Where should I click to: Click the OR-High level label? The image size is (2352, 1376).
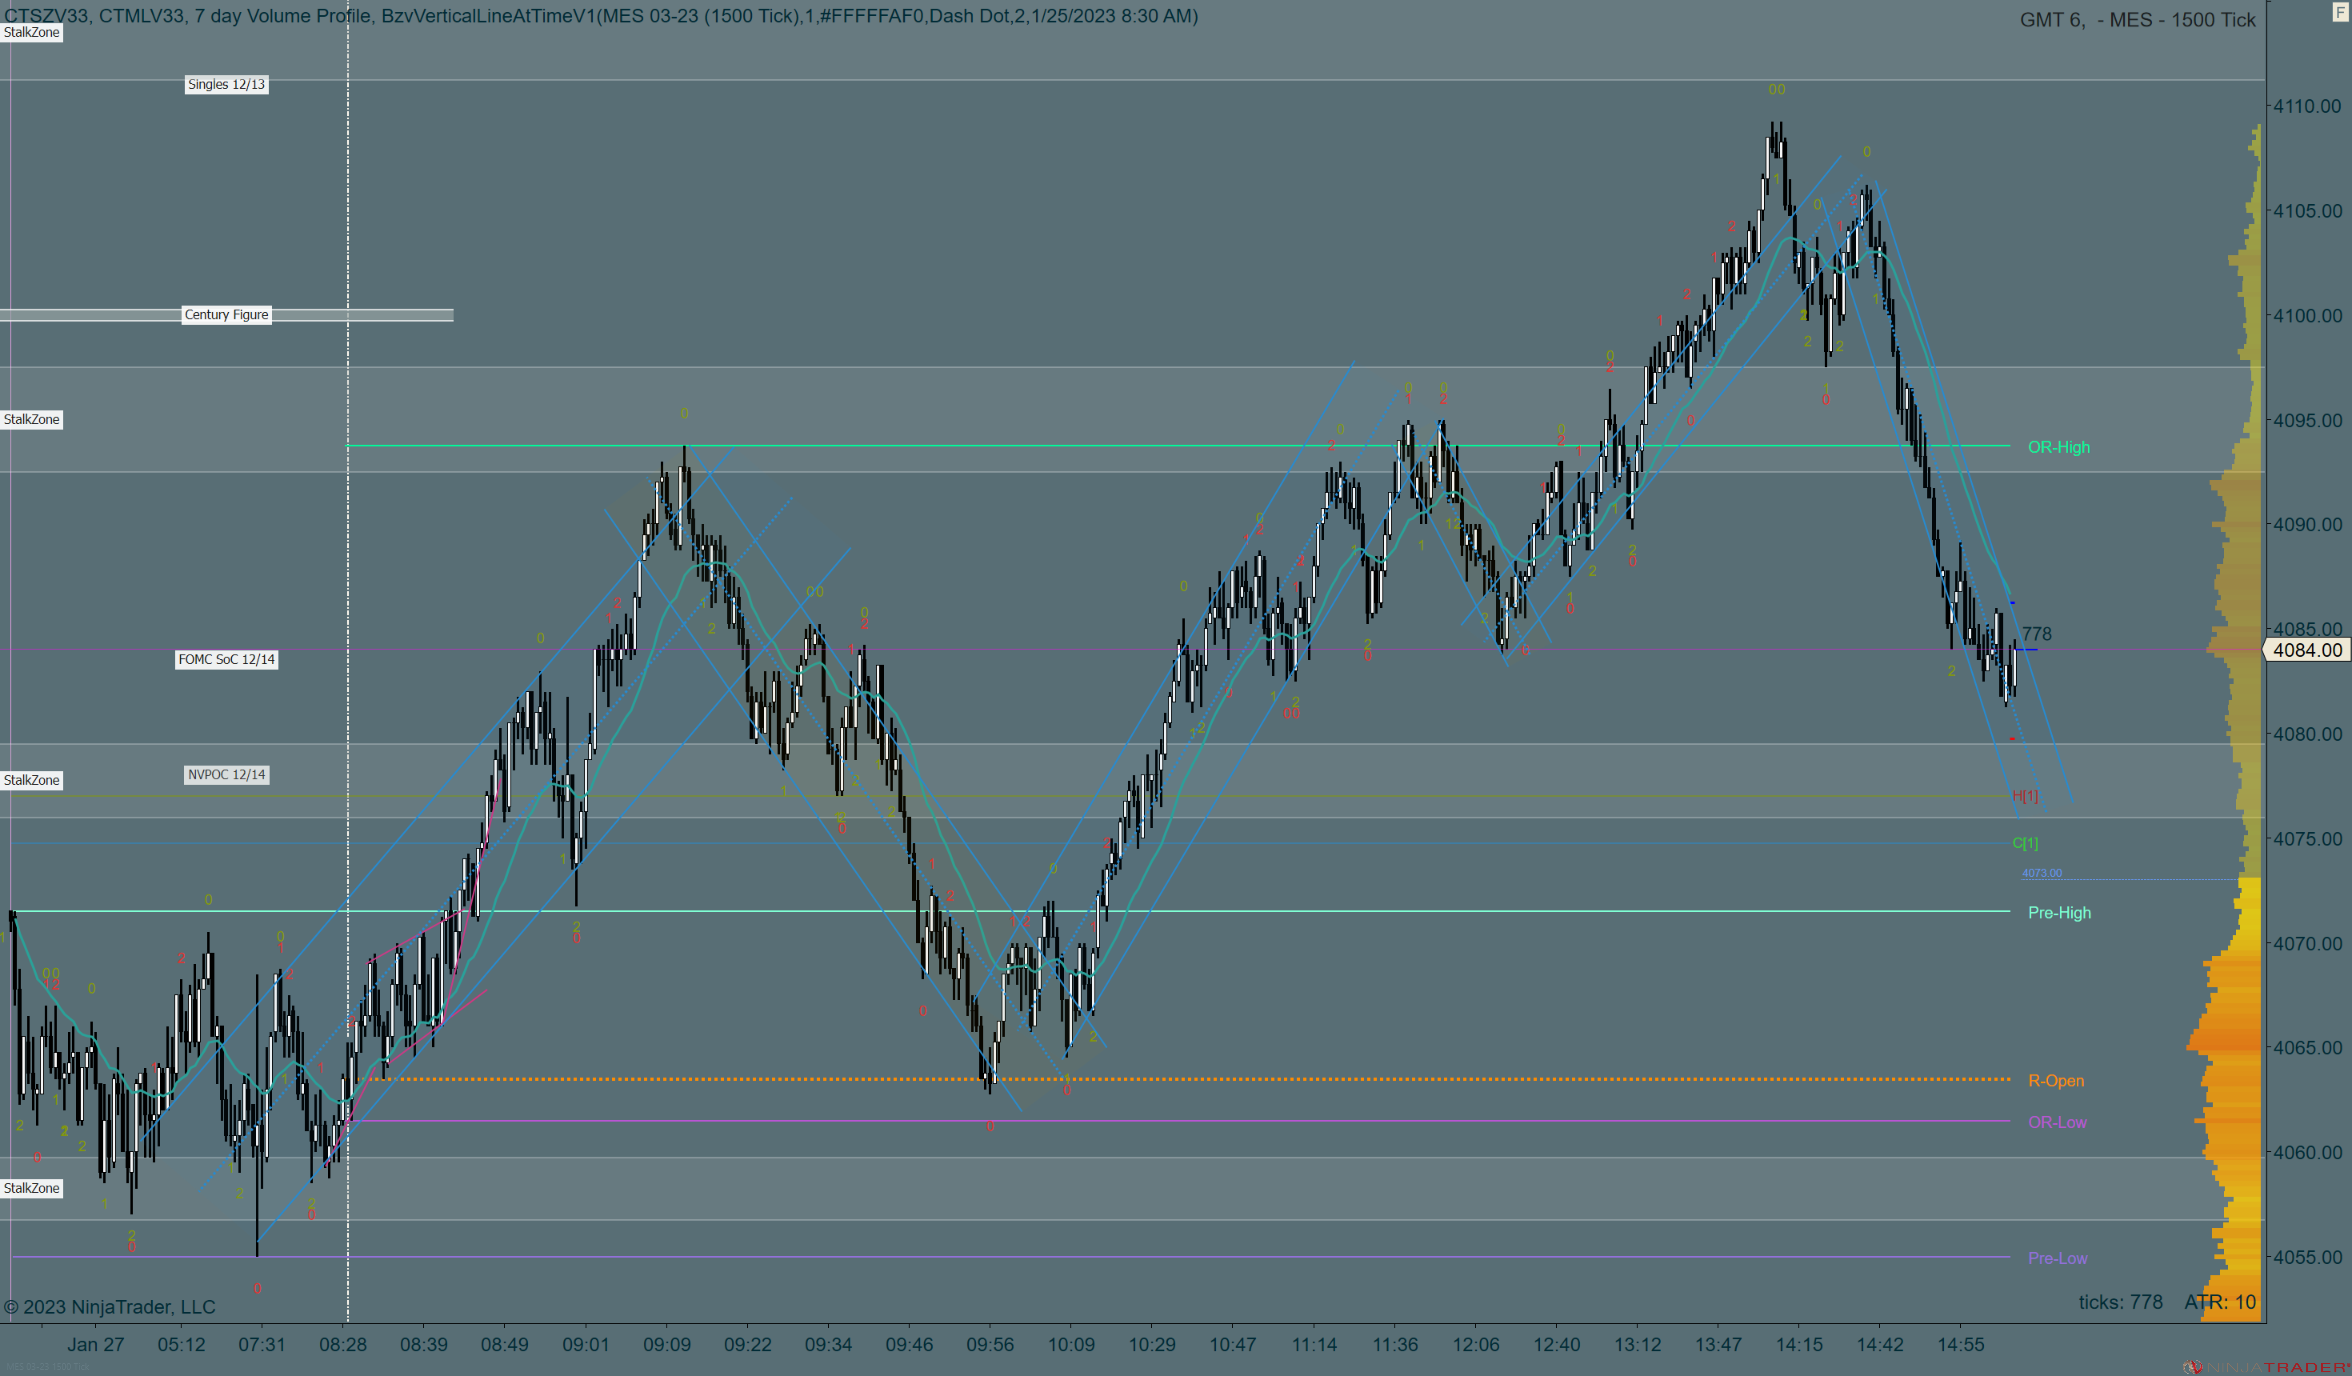pyautogui.click(x=2059, y=447)
